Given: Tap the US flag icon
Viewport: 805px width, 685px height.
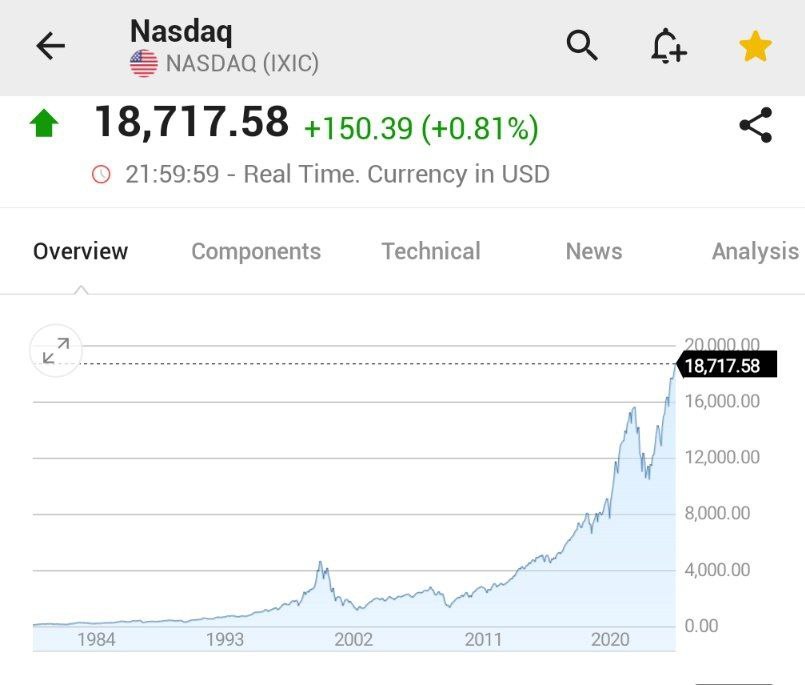Looking at the screenshot, I should pyautogui.click(x=144, y=64).
